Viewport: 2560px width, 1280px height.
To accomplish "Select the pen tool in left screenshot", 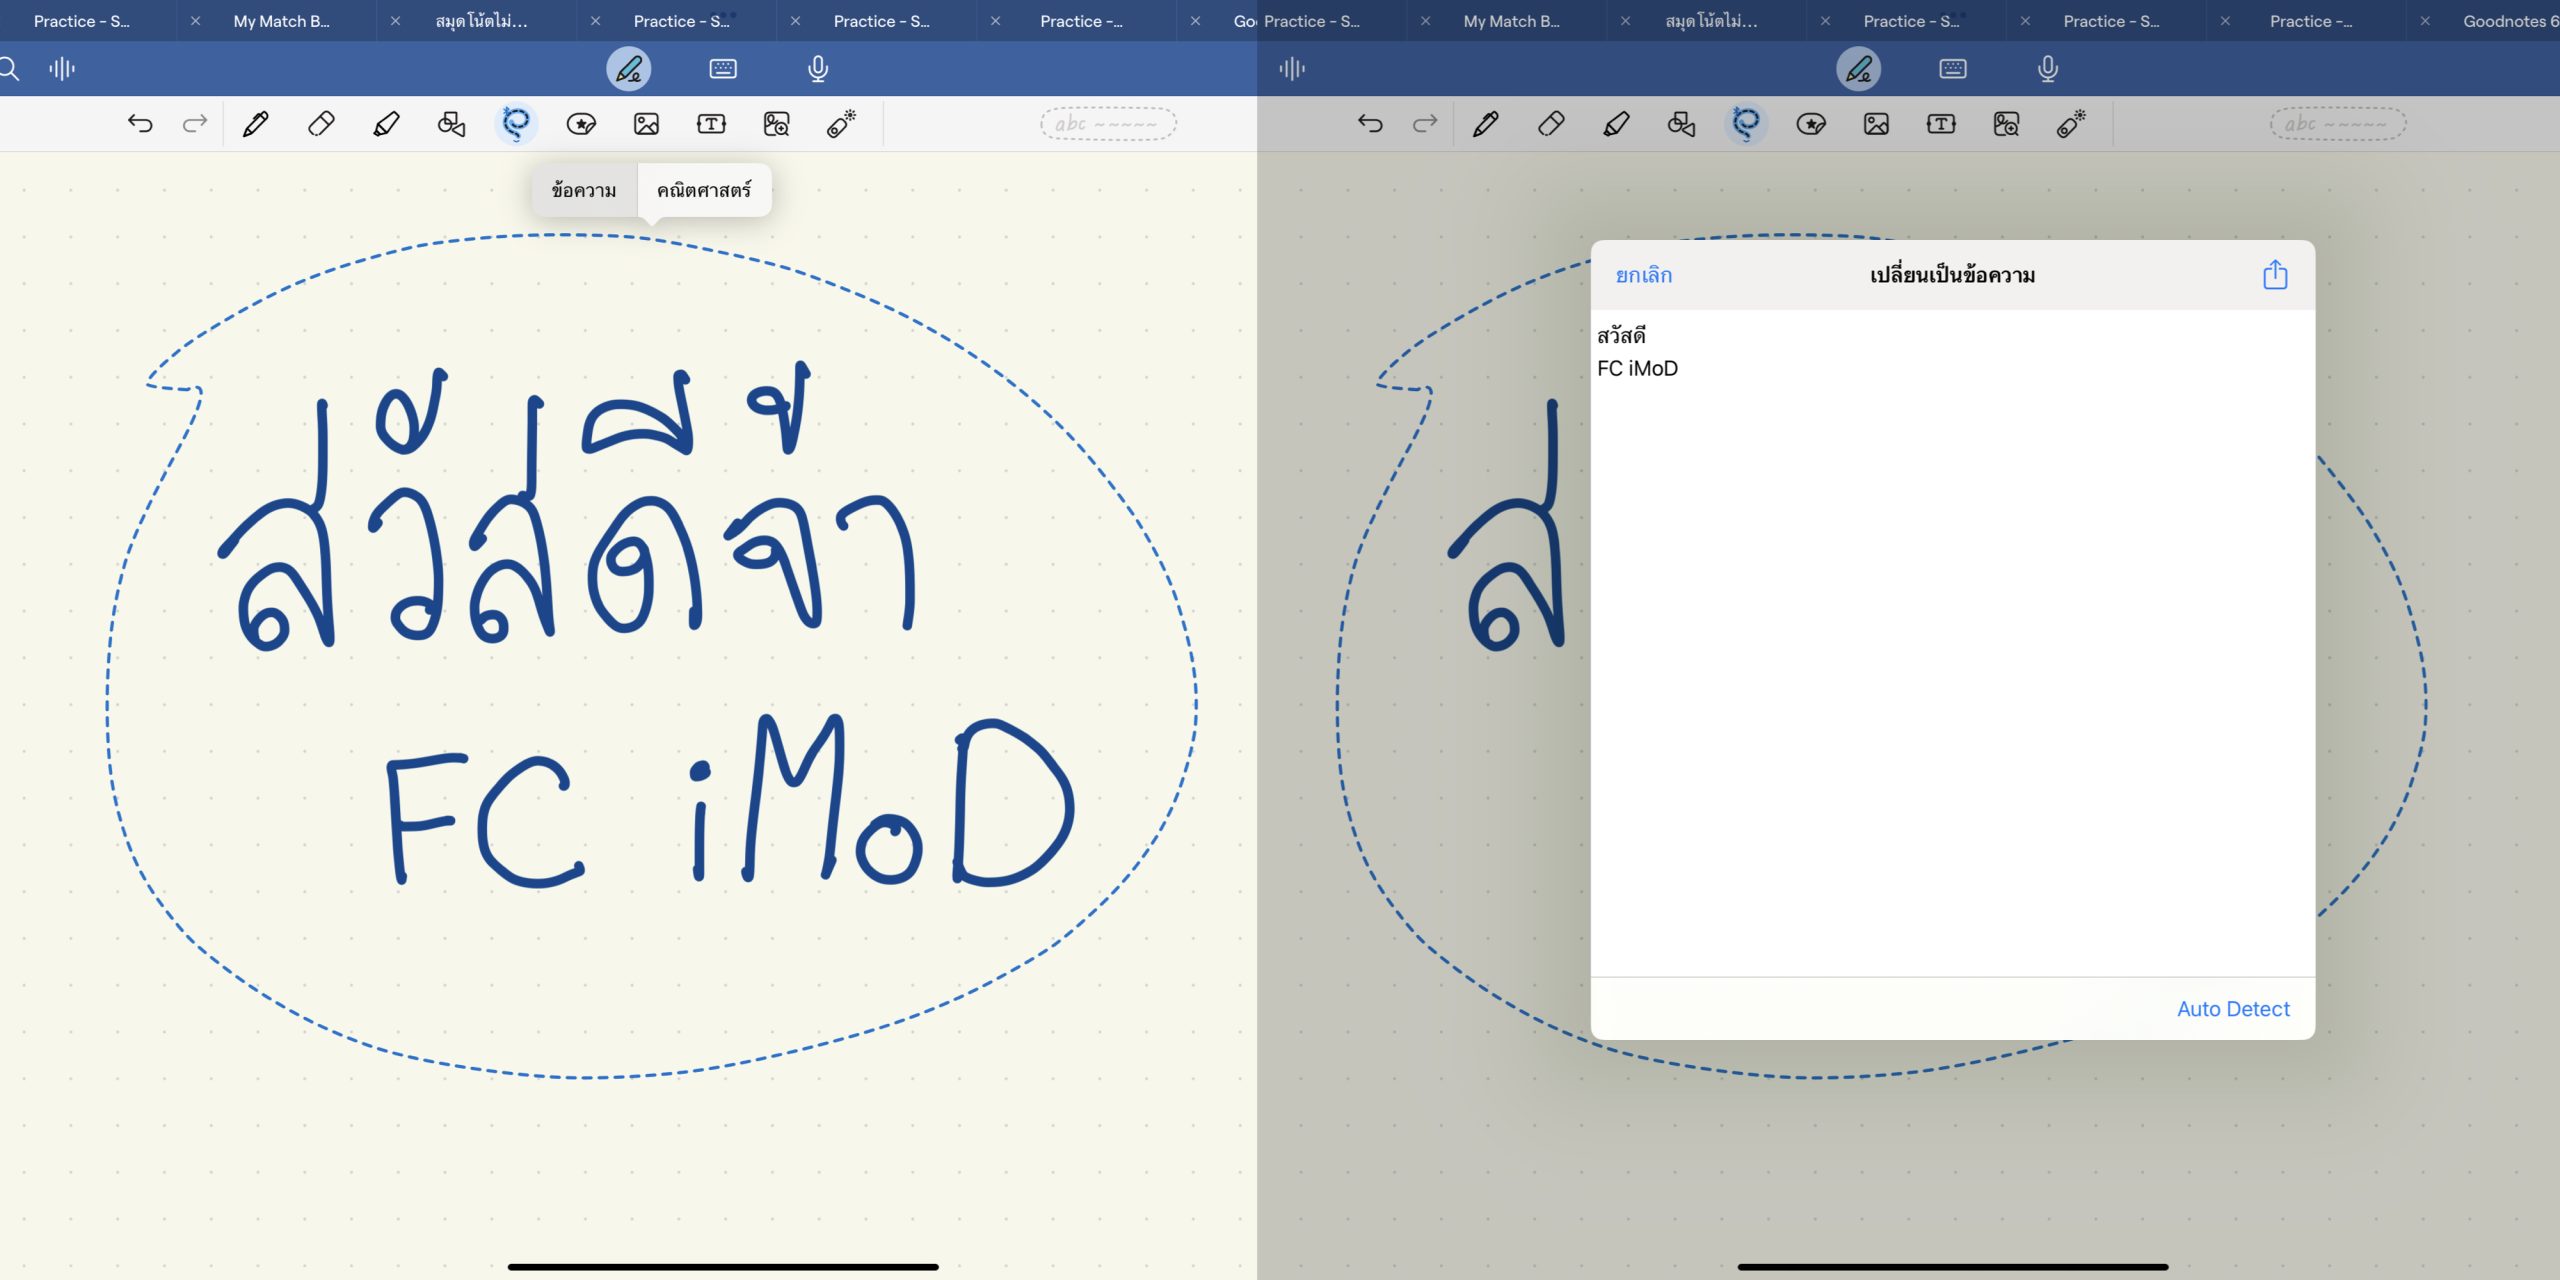I will pyautogui.click(x=256, y=124).
